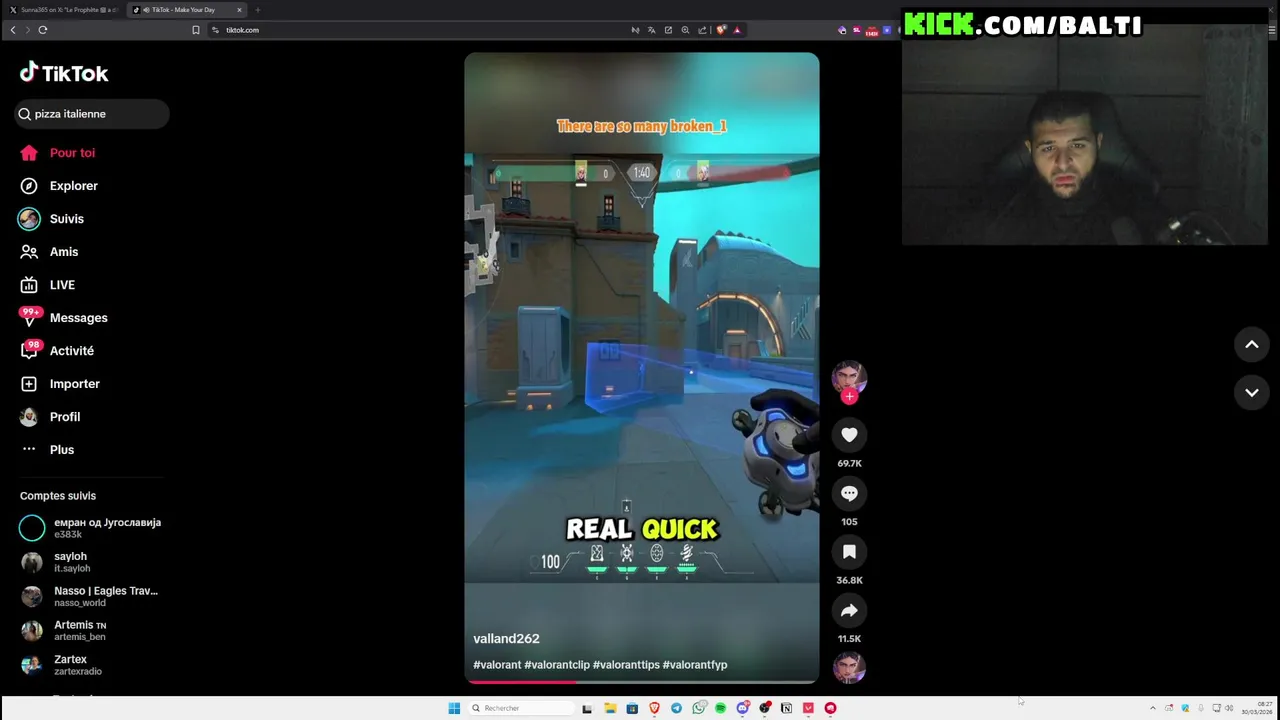This screenshot has width=1280, height=720.
Task: Open the taskbar clock and date
Action: (1257, 708)
